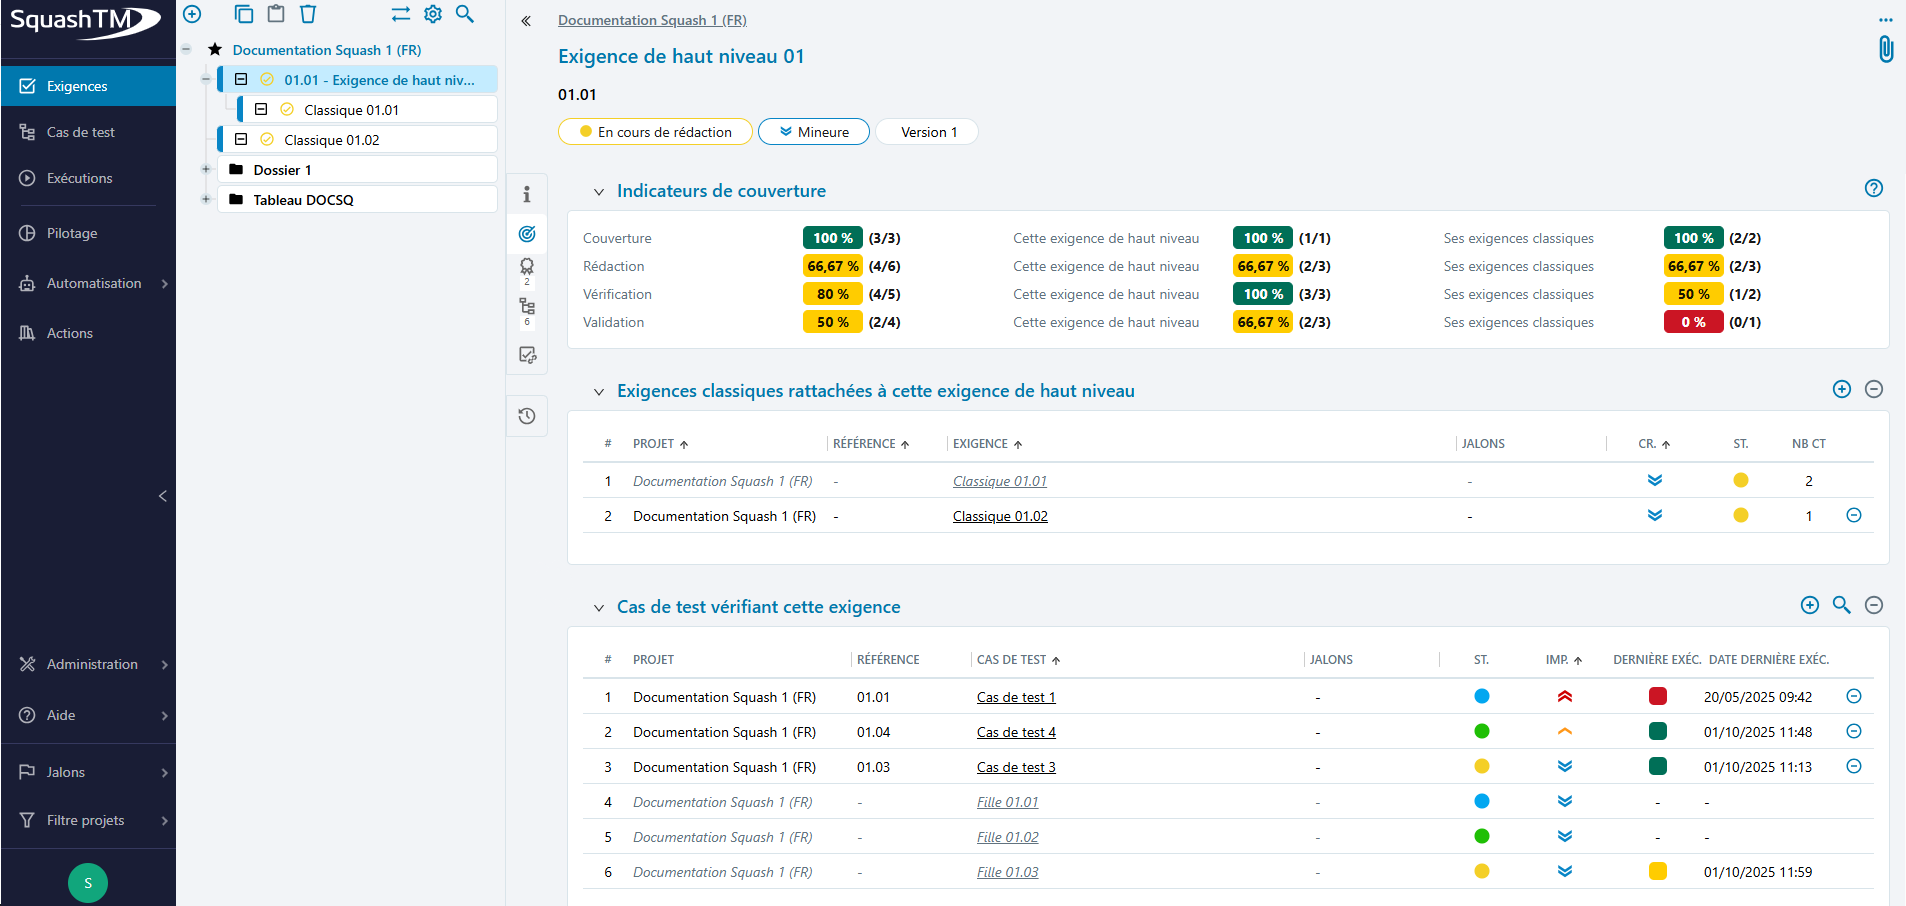This screenshot has height=906, width=1906.
Task: Open the Cas de test 4 link
Action: 1016,732
